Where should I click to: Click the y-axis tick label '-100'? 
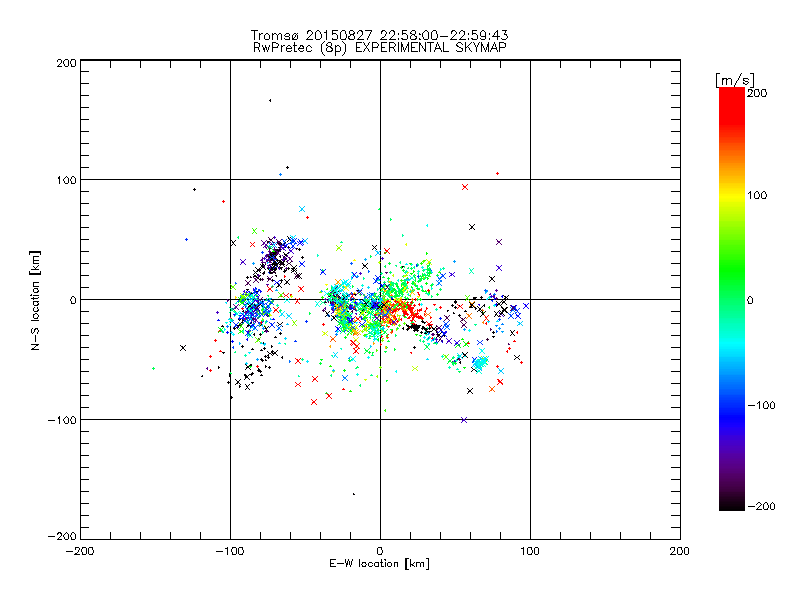(62, 420)
